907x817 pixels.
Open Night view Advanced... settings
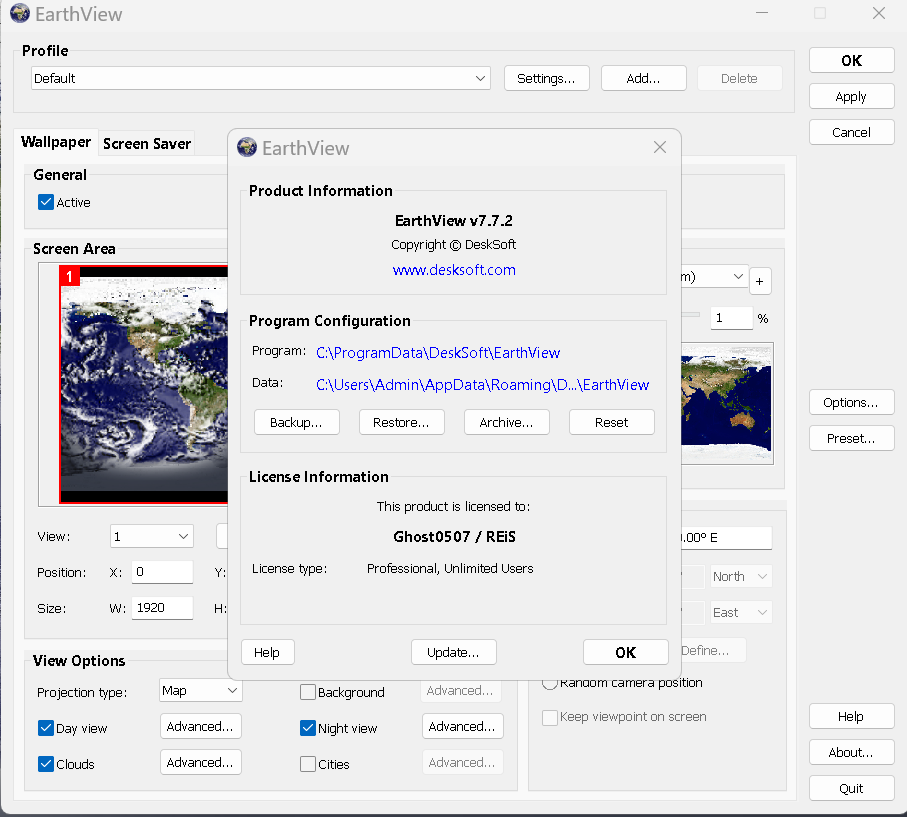click(x=462, y=727)
